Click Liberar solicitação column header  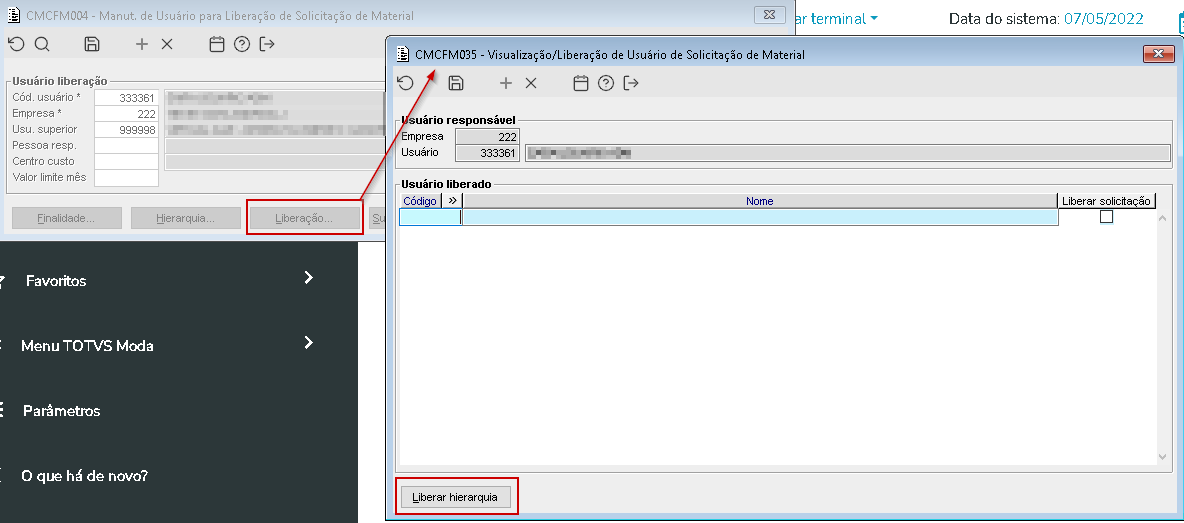pos(1106,201)
